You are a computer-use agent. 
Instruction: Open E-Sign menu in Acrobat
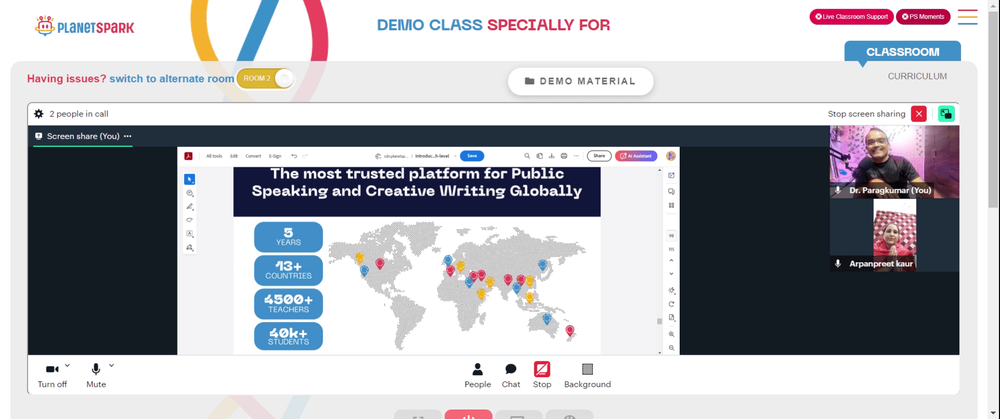coord(275,156)
